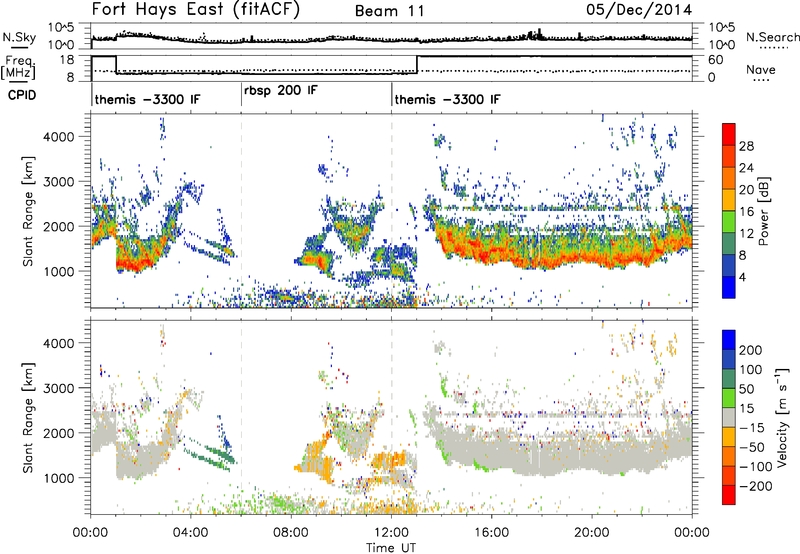
Task: Click the dashed 12:00 CPID marker in velocity panel
Action: 392,417
